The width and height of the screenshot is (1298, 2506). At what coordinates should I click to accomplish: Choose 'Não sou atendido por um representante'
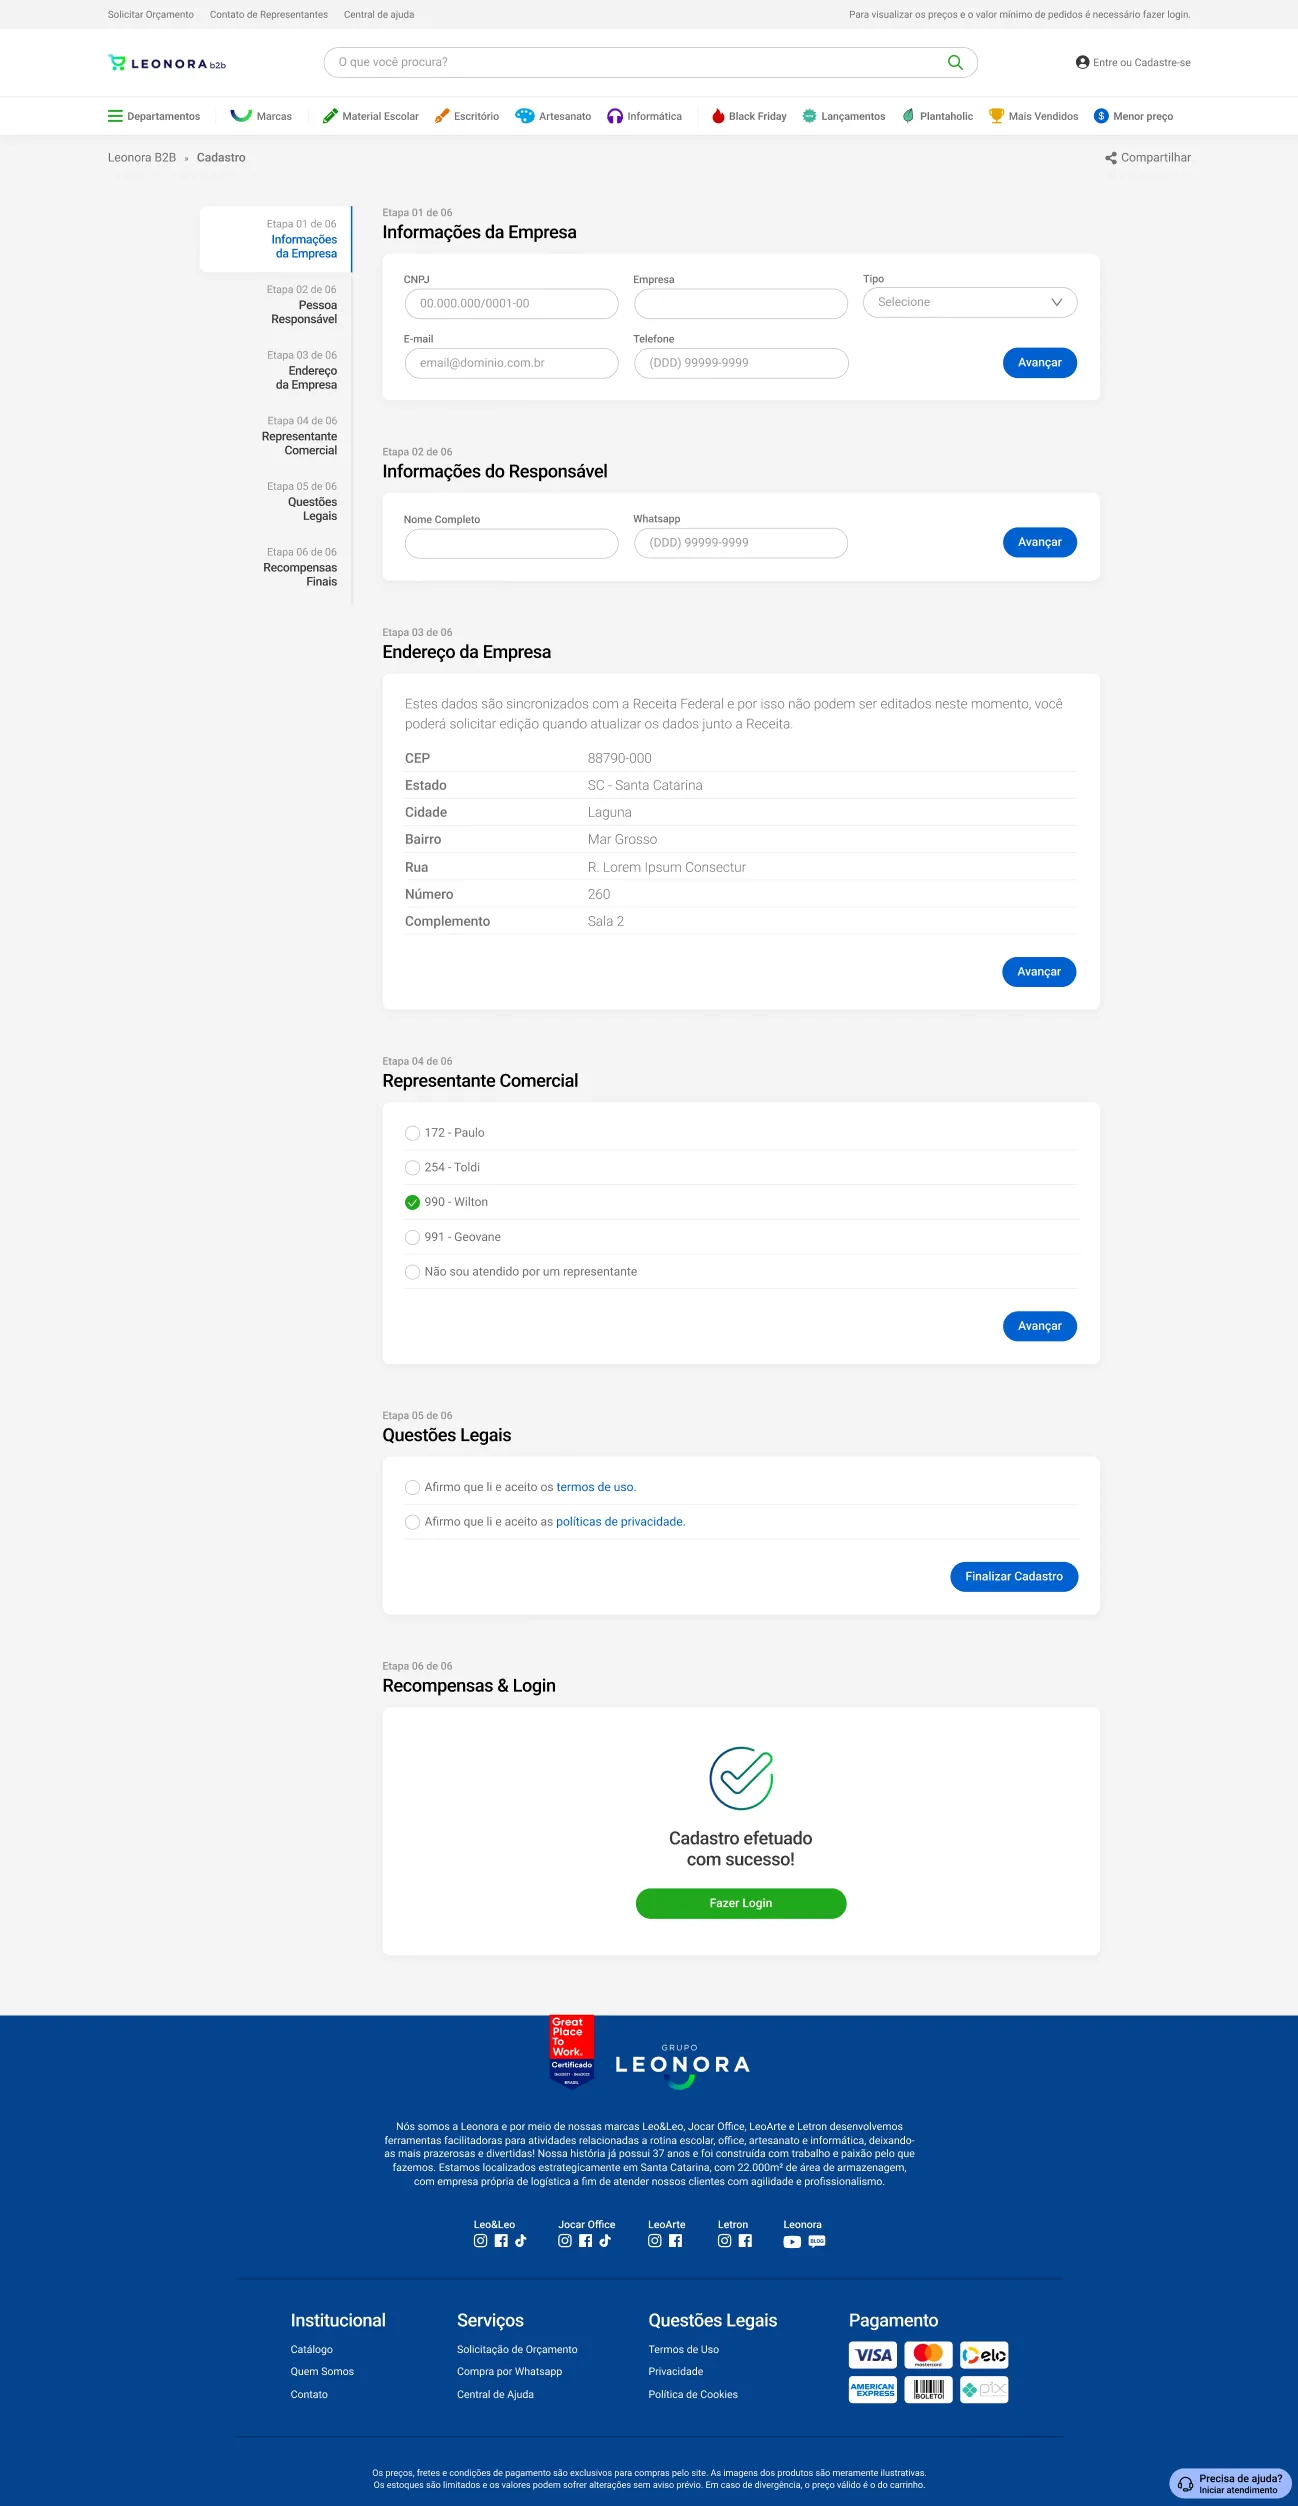412,1272
